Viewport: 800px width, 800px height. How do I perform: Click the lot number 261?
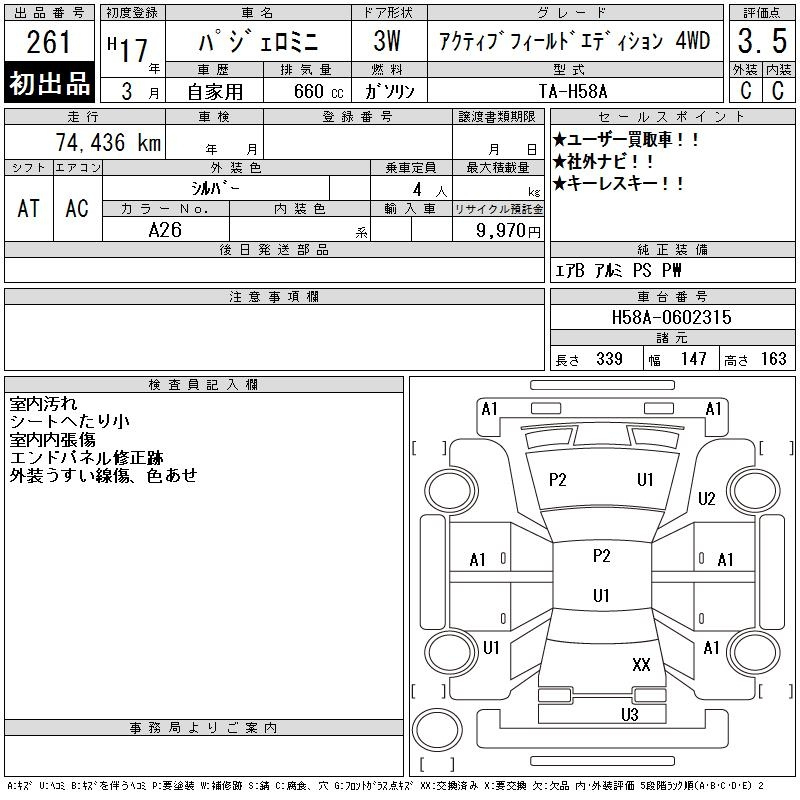50,43
